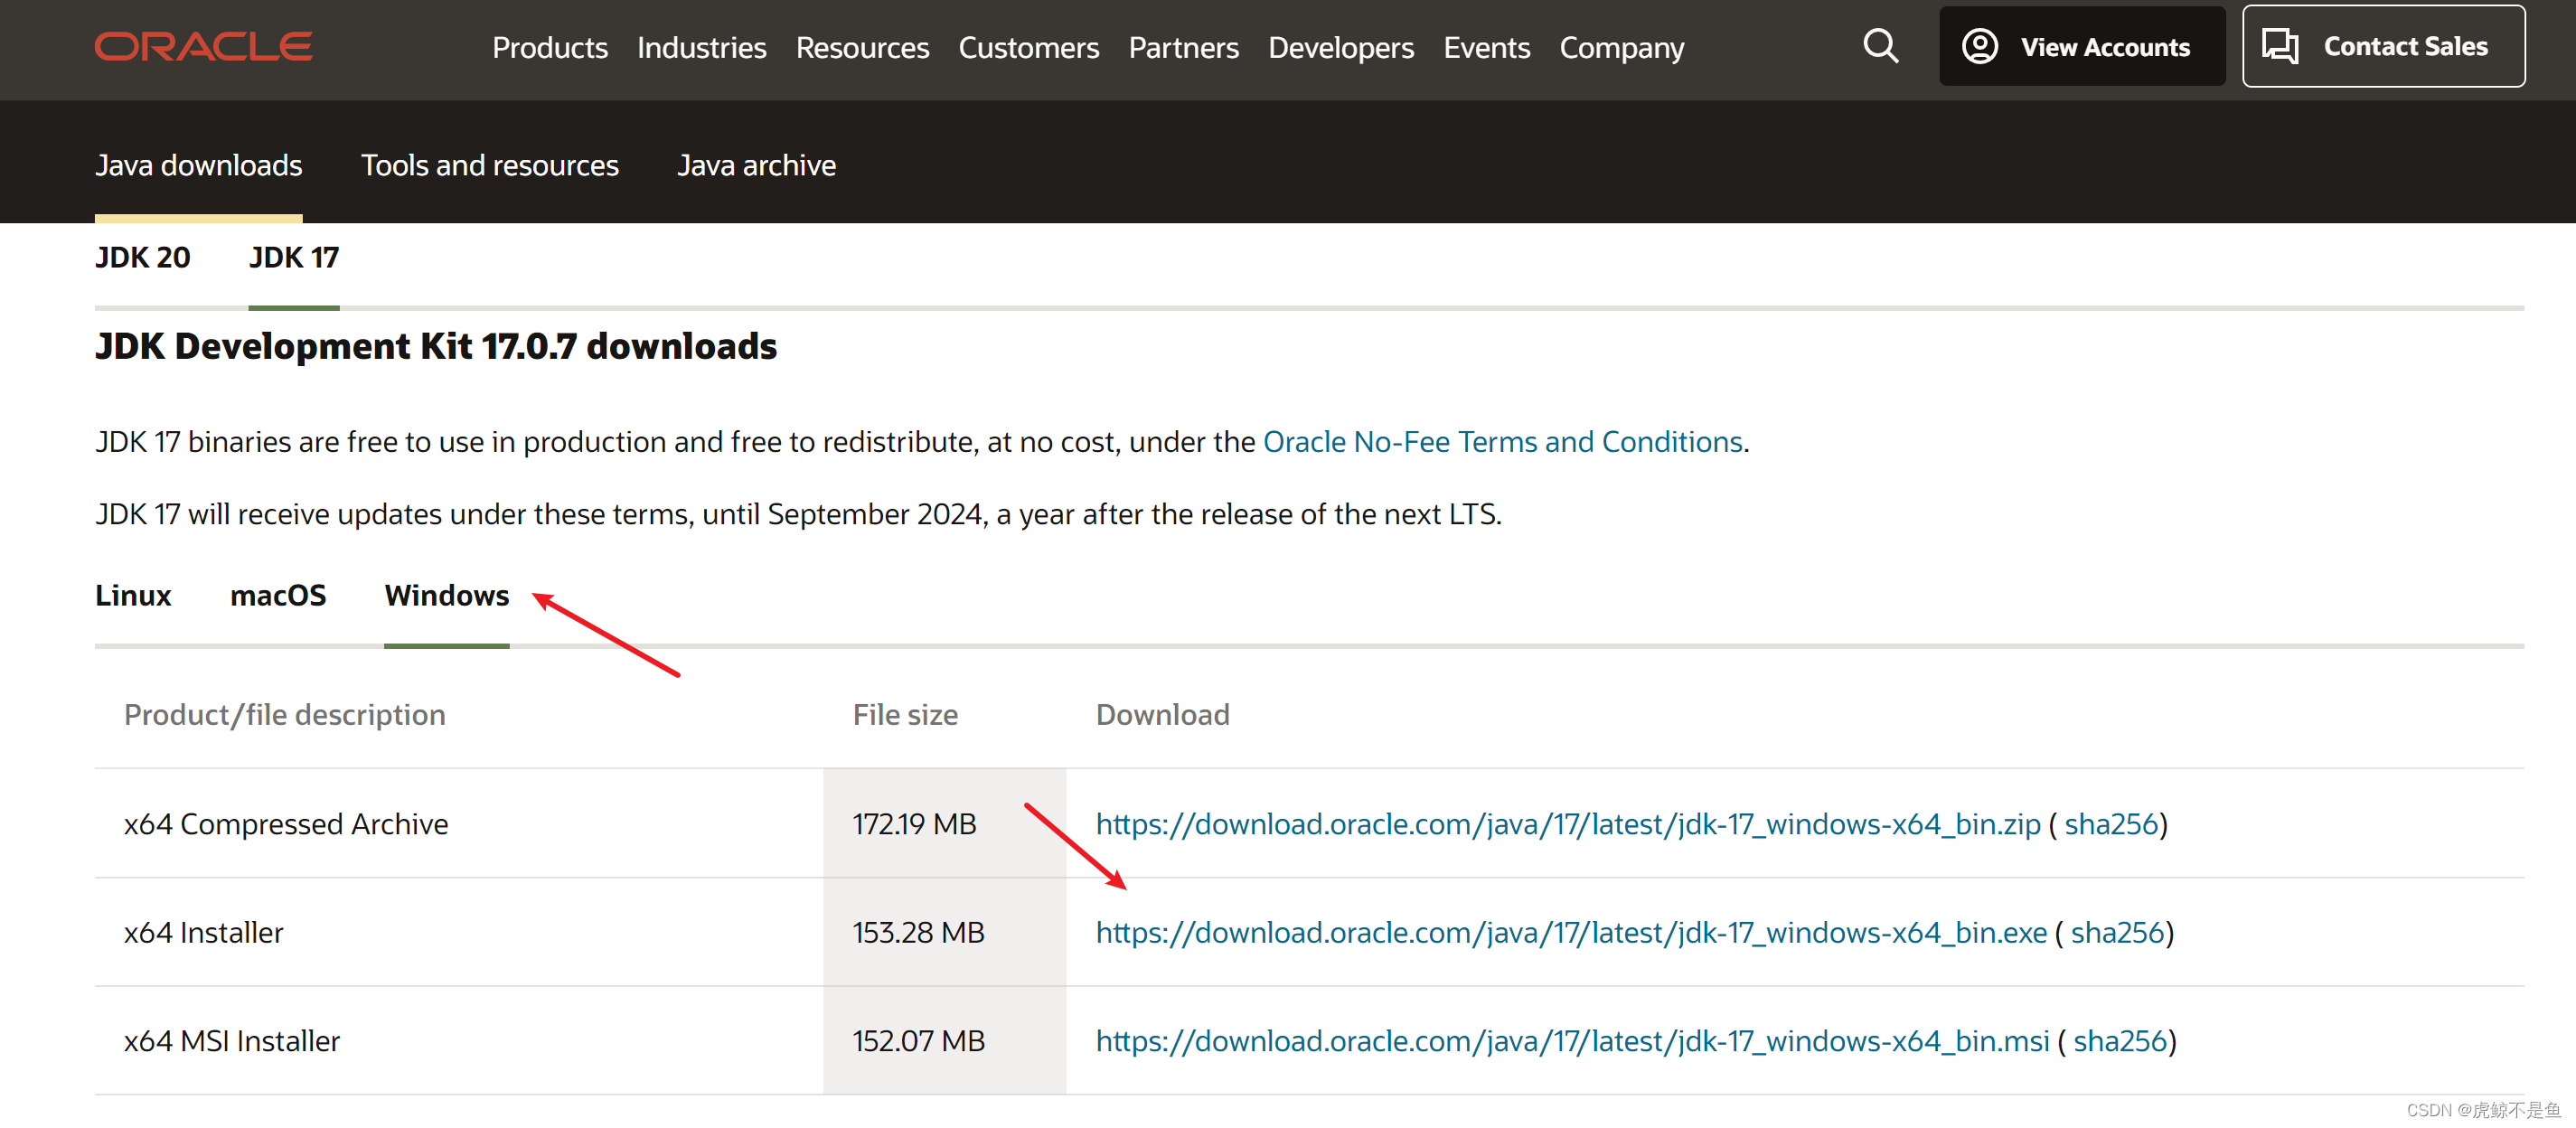Click the 'x64 MSI Installer' description cell
Viewport: 2576px width, 1128px height.
coord(232,1041)
